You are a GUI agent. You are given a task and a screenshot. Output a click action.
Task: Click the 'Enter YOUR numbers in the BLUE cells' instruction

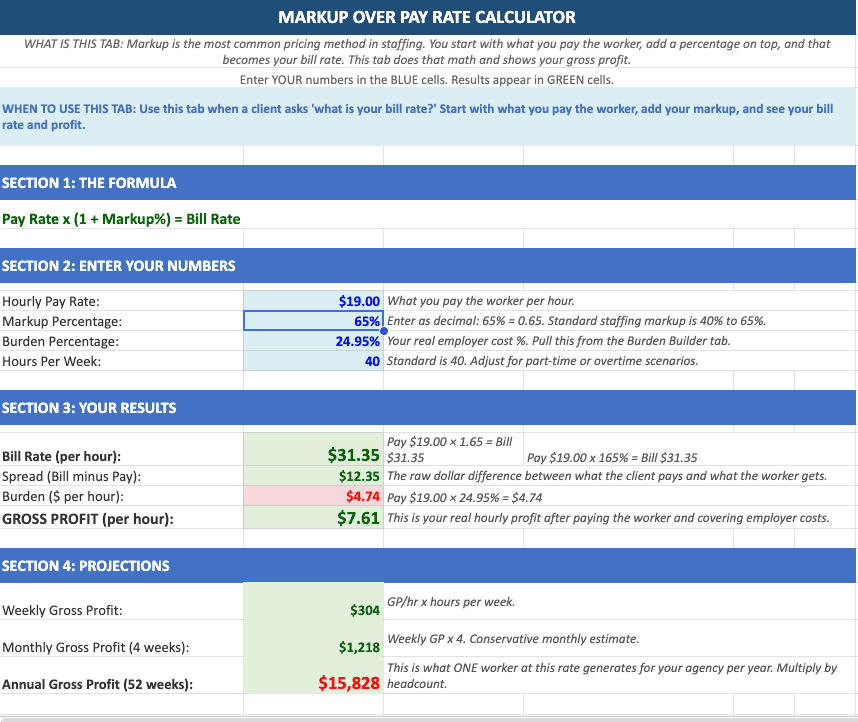click(x=427, y=80)
